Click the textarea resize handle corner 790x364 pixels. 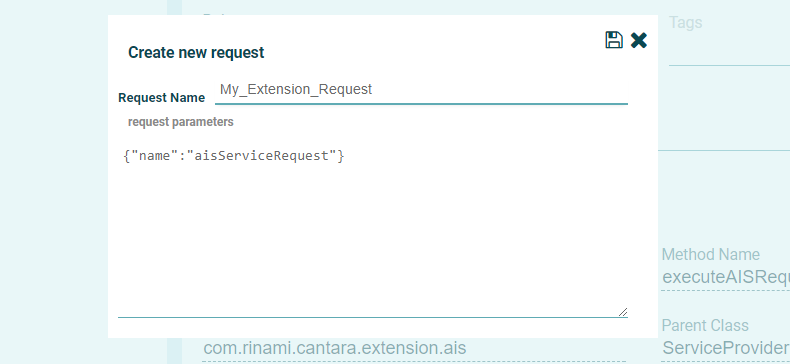[x=623, y=312]
